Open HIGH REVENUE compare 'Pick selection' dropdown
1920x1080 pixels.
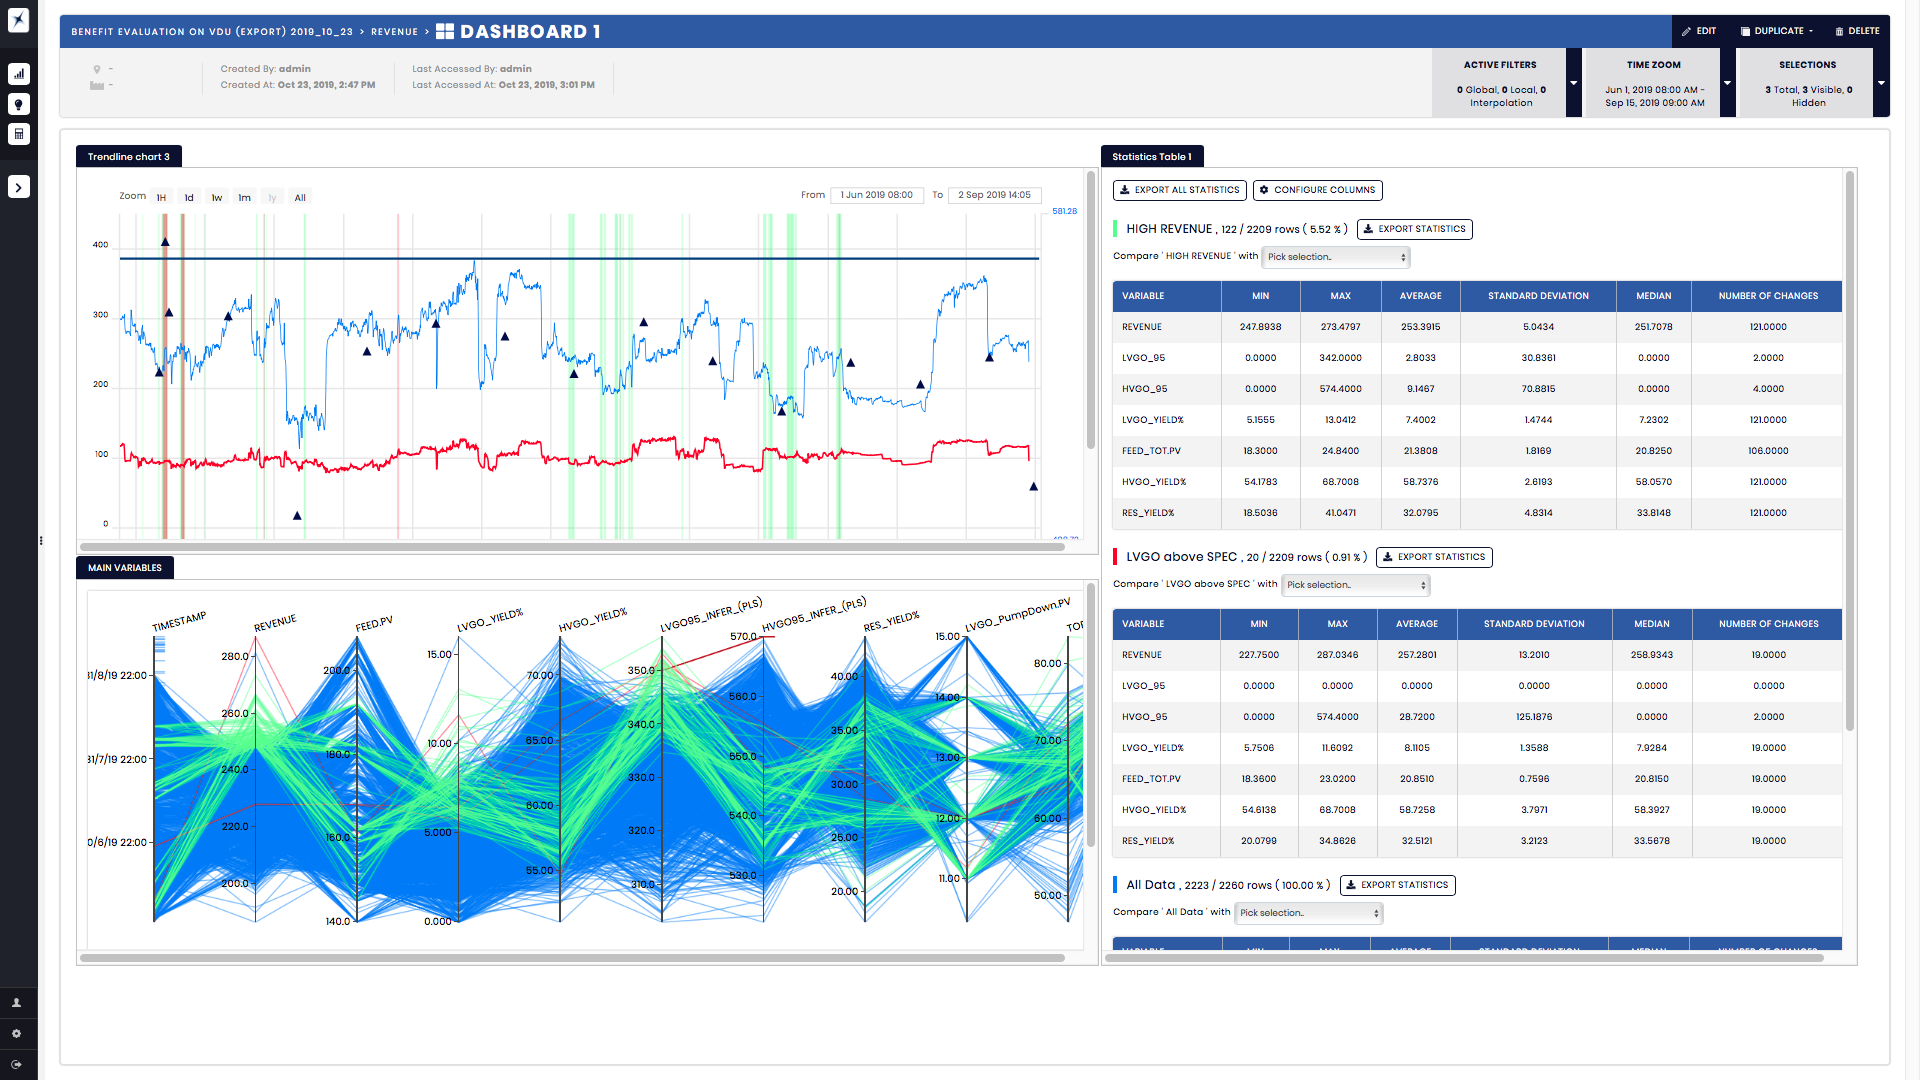[1336, 257]
